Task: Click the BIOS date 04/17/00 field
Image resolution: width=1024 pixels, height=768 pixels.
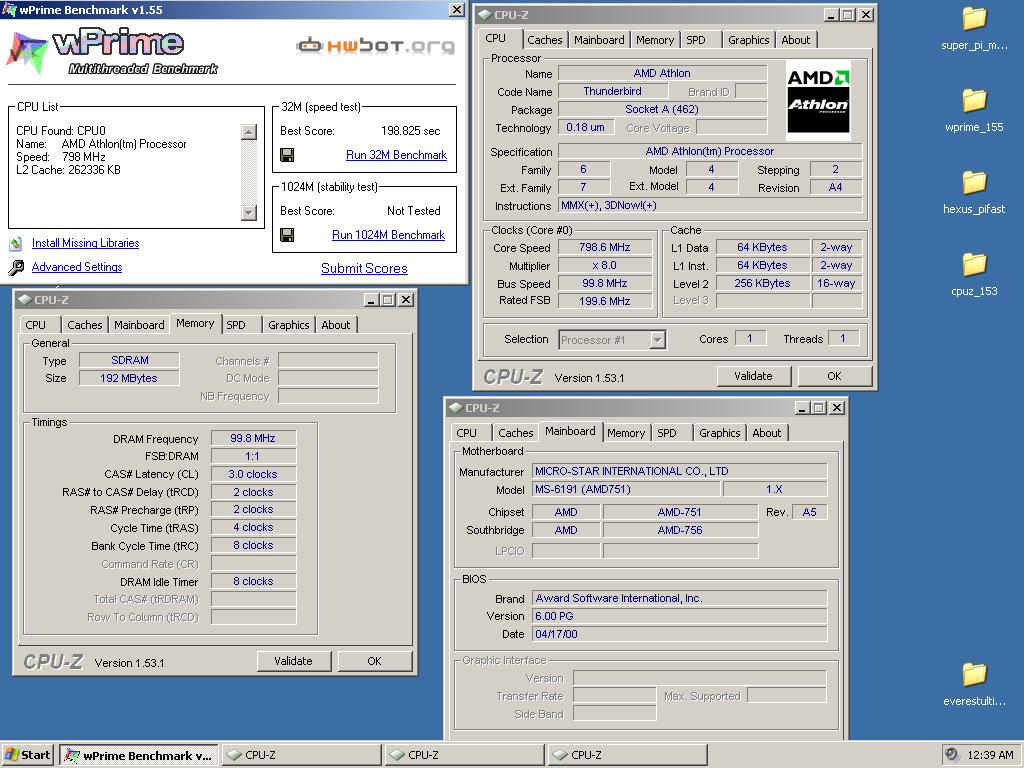Action: click(679, 634)
